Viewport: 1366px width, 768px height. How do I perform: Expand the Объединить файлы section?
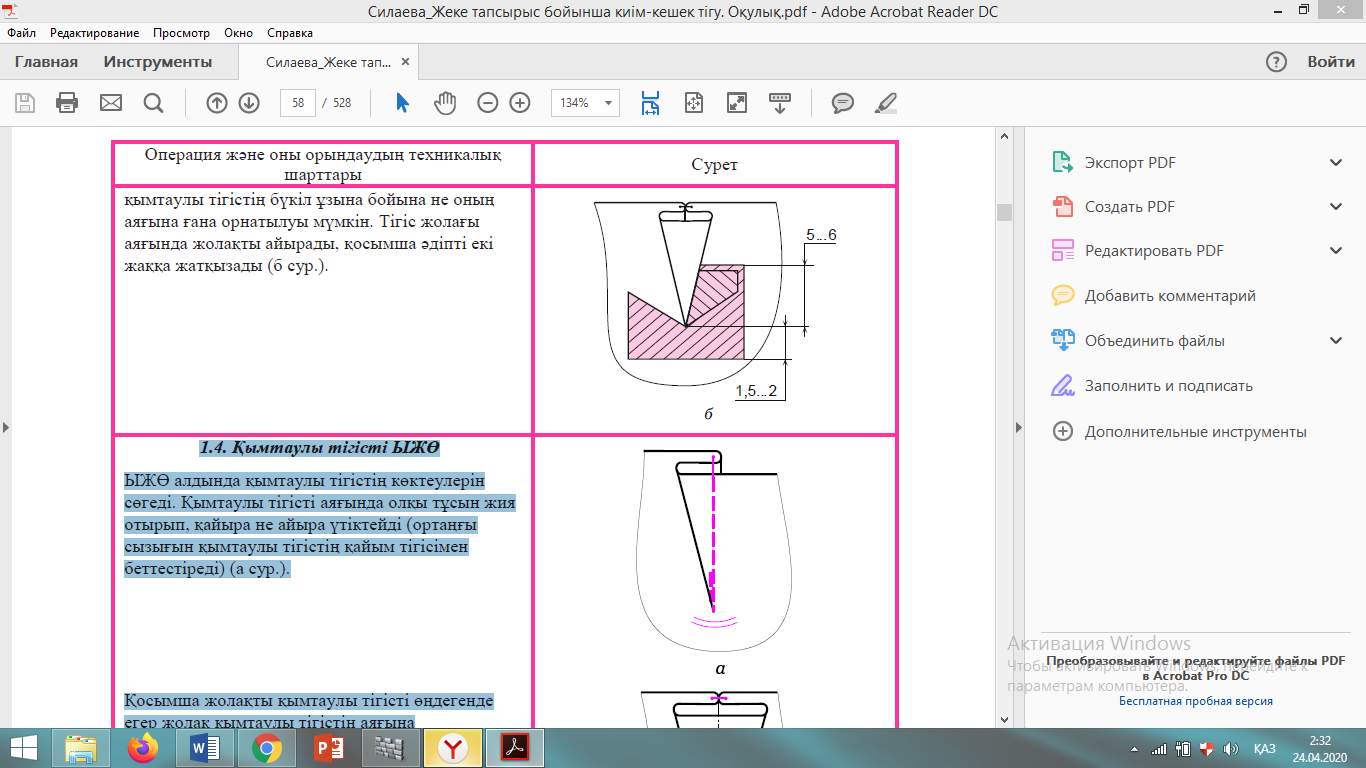point(1336,341)
